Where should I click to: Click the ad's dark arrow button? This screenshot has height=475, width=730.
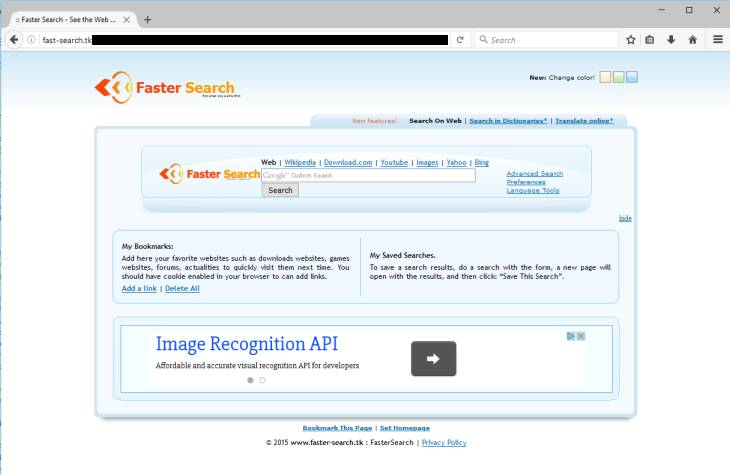pyautogui.click(x=433, y=359)
